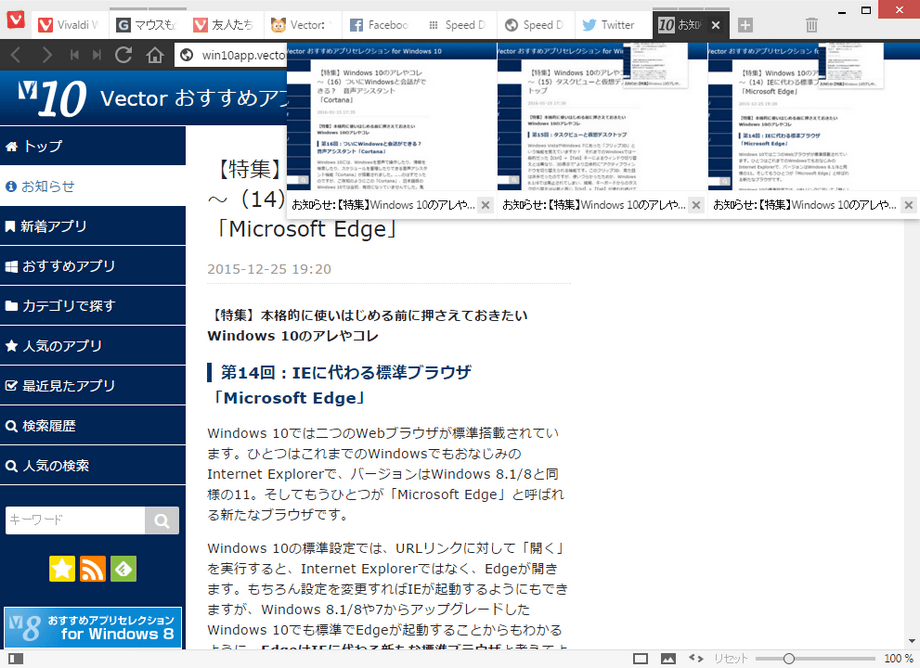This screenshot has width=920, height=668.
Task: Open 検索履歴 in the site menu
Action: pyautogui.click(x=93, y=425)
